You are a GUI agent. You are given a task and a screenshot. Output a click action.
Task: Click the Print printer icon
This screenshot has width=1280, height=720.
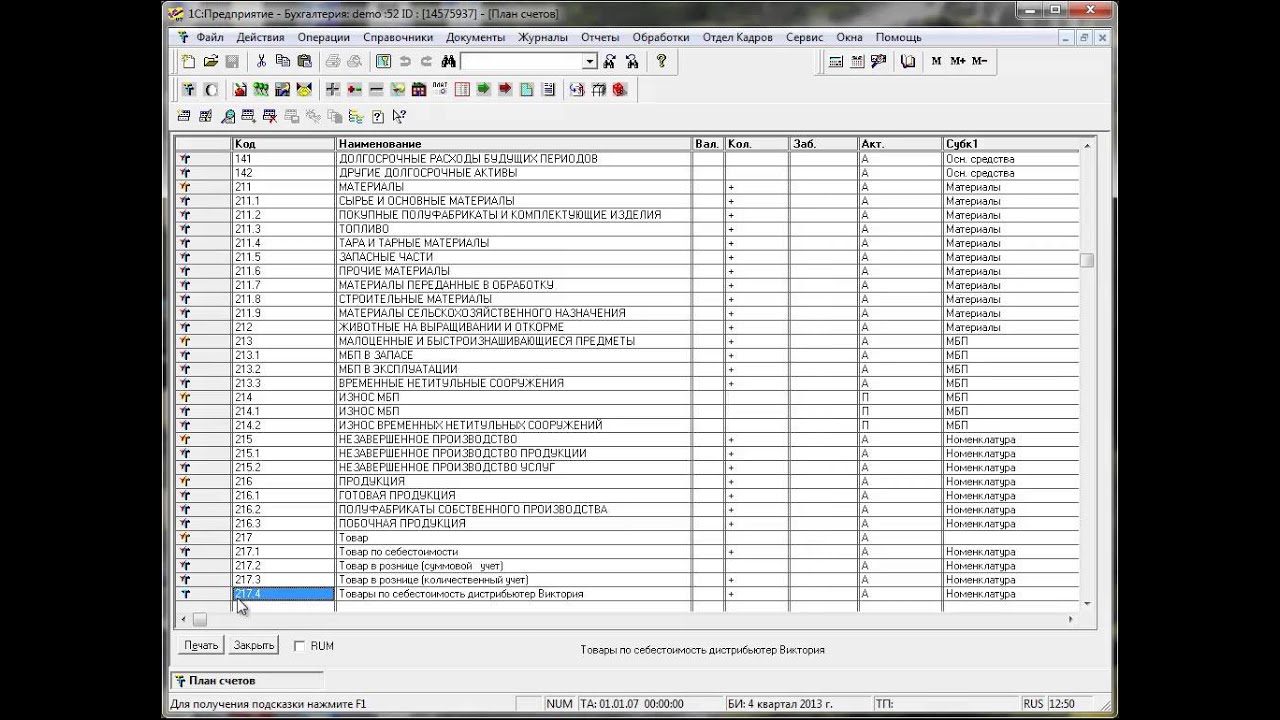click(x=333, y=62)
